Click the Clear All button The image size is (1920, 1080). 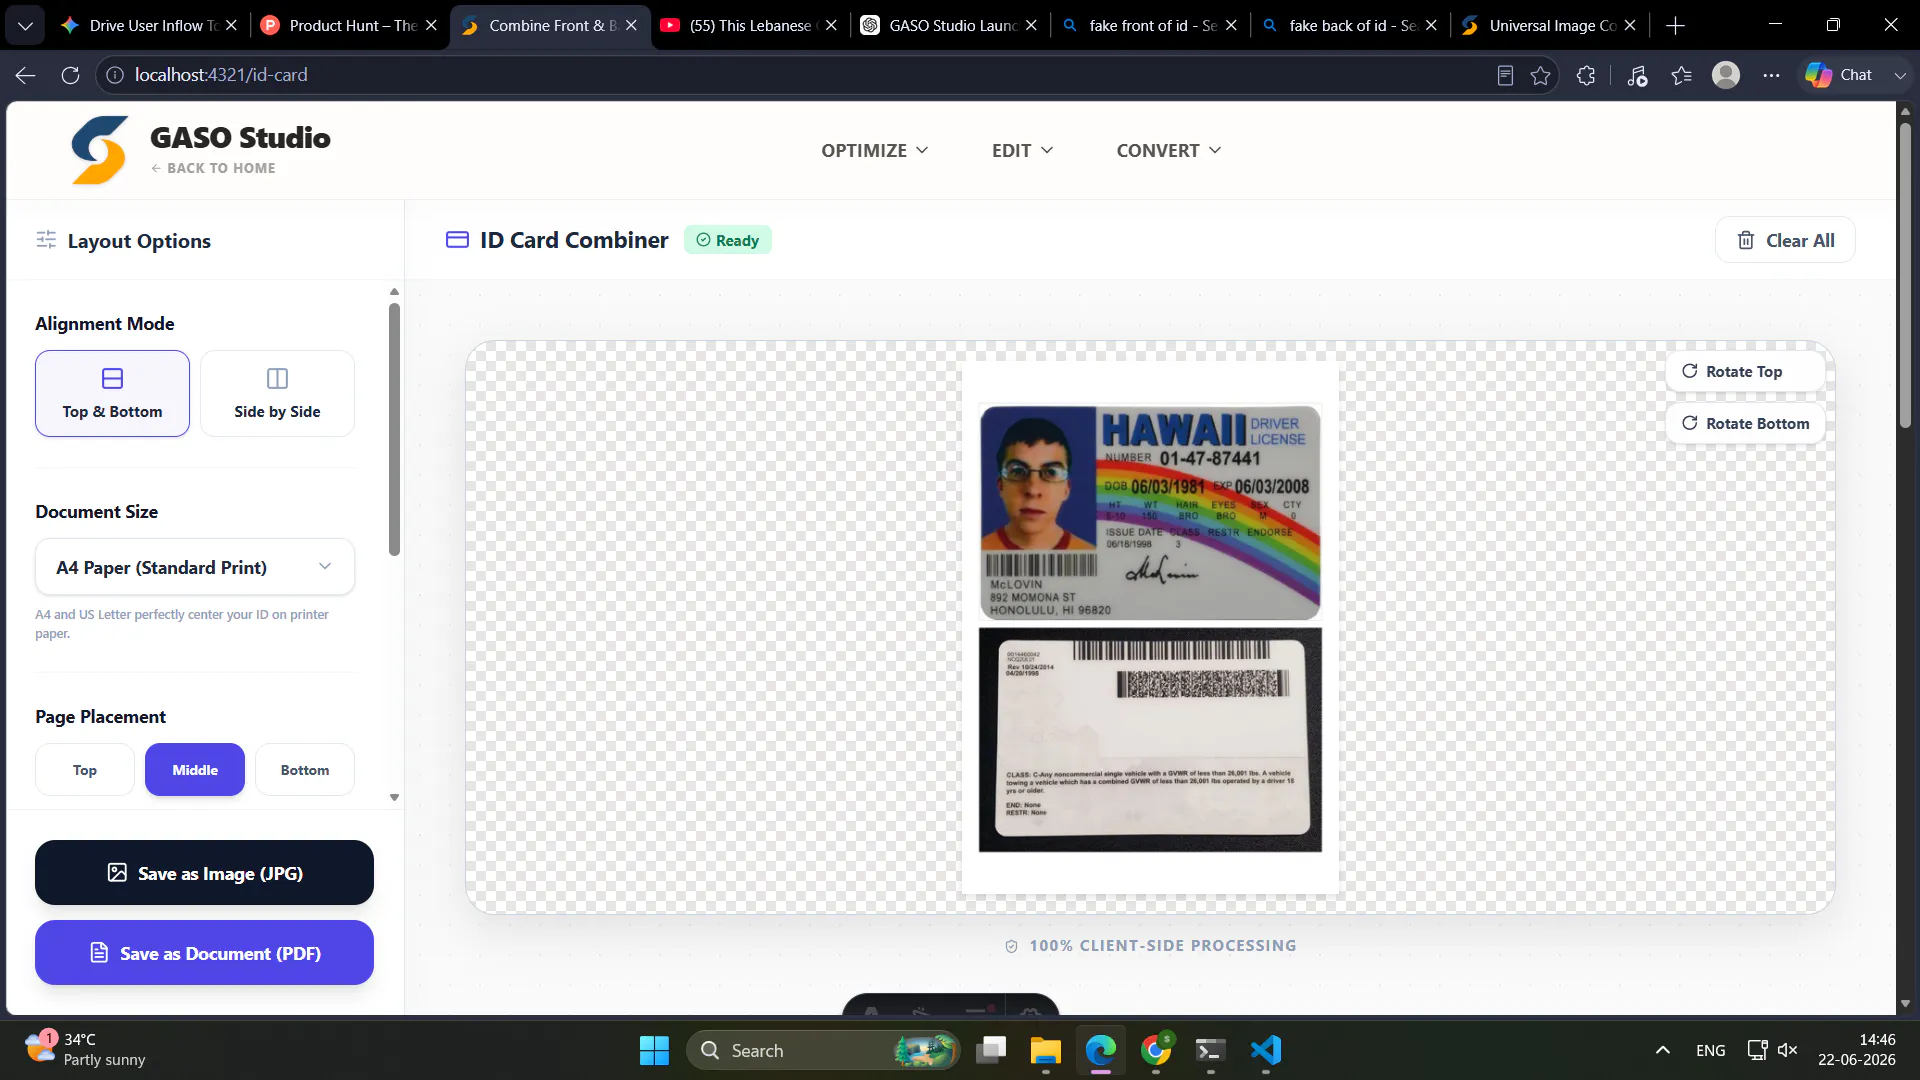[1785, 240]
